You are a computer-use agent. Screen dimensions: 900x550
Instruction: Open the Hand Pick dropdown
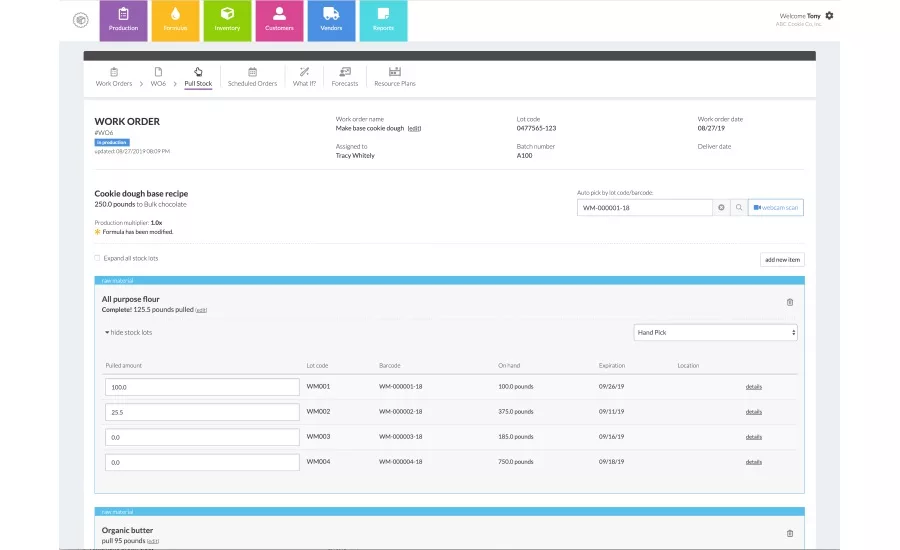[715, 332]
